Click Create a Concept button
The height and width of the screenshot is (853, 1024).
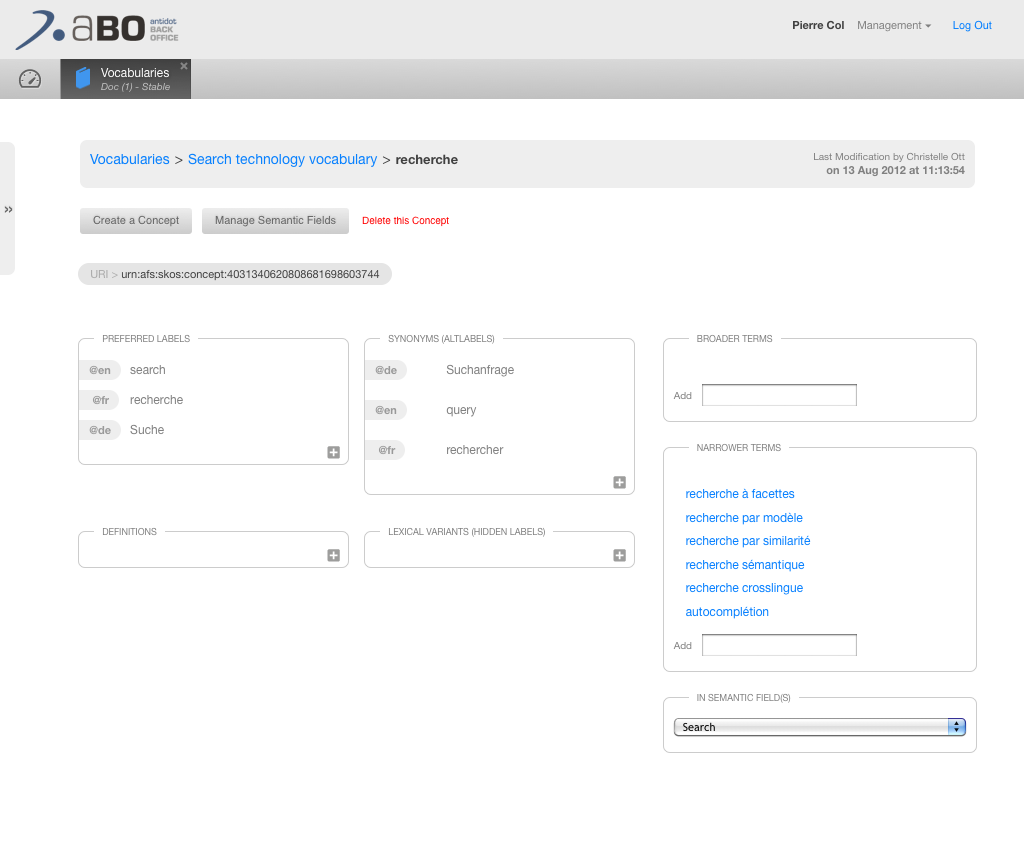[136, 220]
